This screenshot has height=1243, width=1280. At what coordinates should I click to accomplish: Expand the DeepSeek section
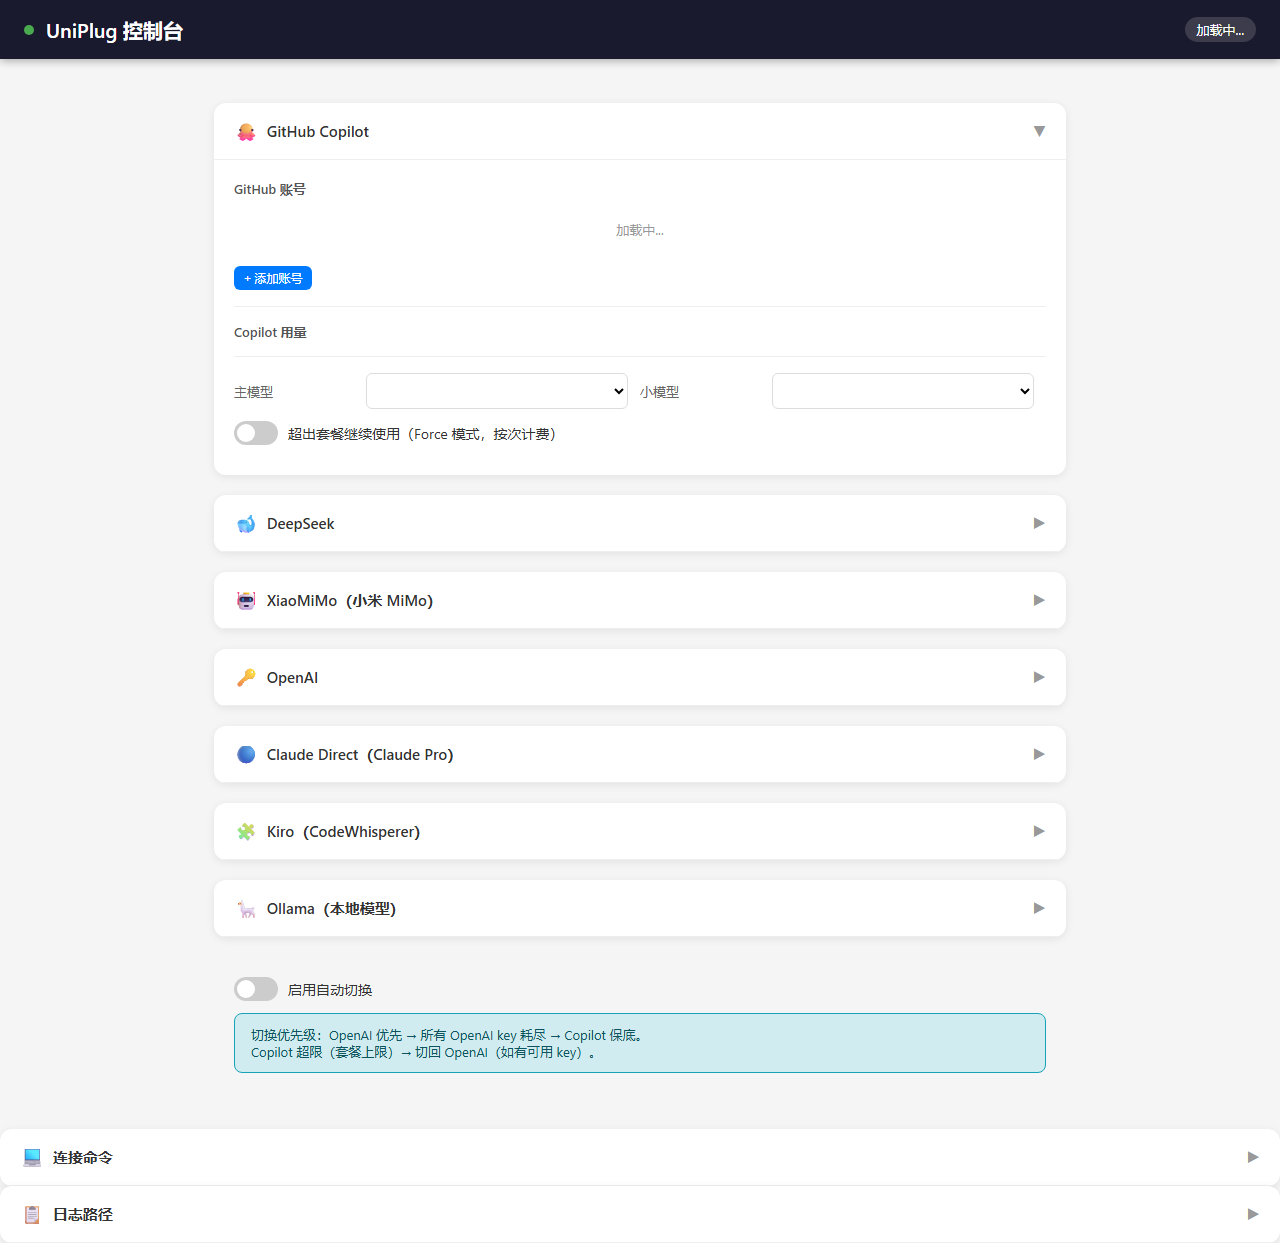coord(1038,523)
